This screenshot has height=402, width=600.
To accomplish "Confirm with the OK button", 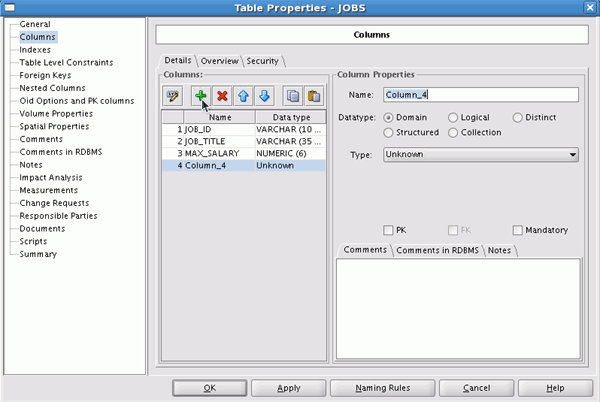I will (209, 388).
